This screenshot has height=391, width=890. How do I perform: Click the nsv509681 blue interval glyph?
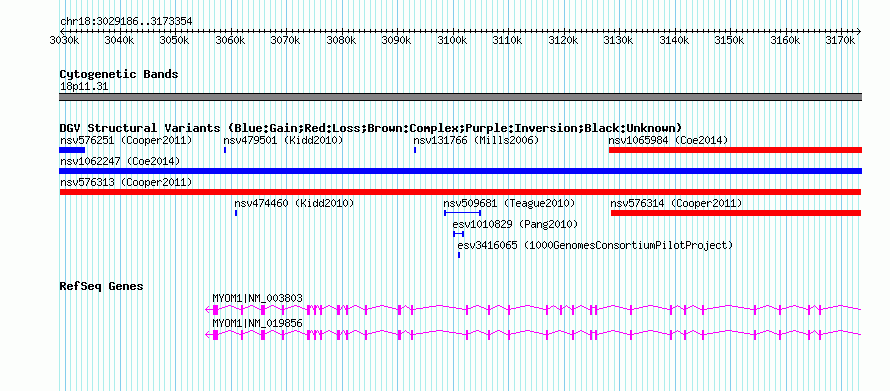pos(463,213)
